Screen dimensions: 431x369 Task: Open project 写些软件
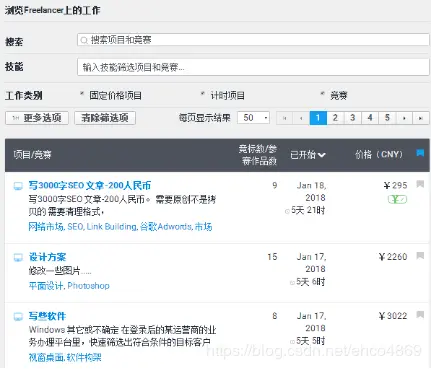(x=47, y=316)
